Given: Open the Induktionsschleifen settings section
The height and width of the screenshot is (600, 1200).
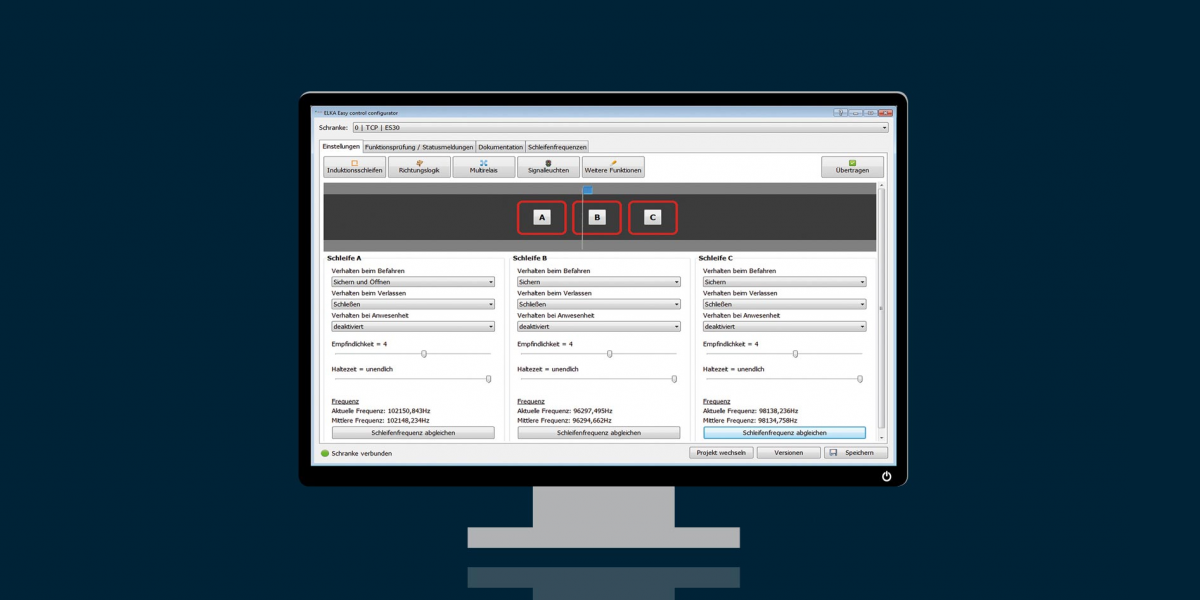Looking at the screenshot, I should (354, 167).
